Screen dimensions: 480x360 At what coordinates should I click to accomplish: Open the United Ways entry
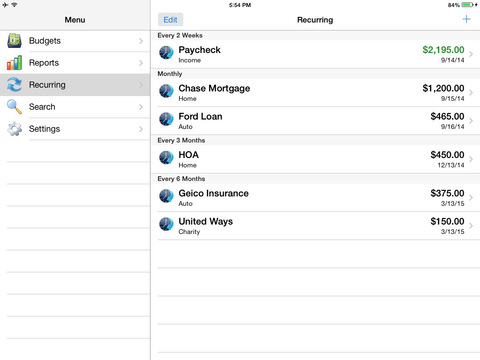(x=315, y=226)
